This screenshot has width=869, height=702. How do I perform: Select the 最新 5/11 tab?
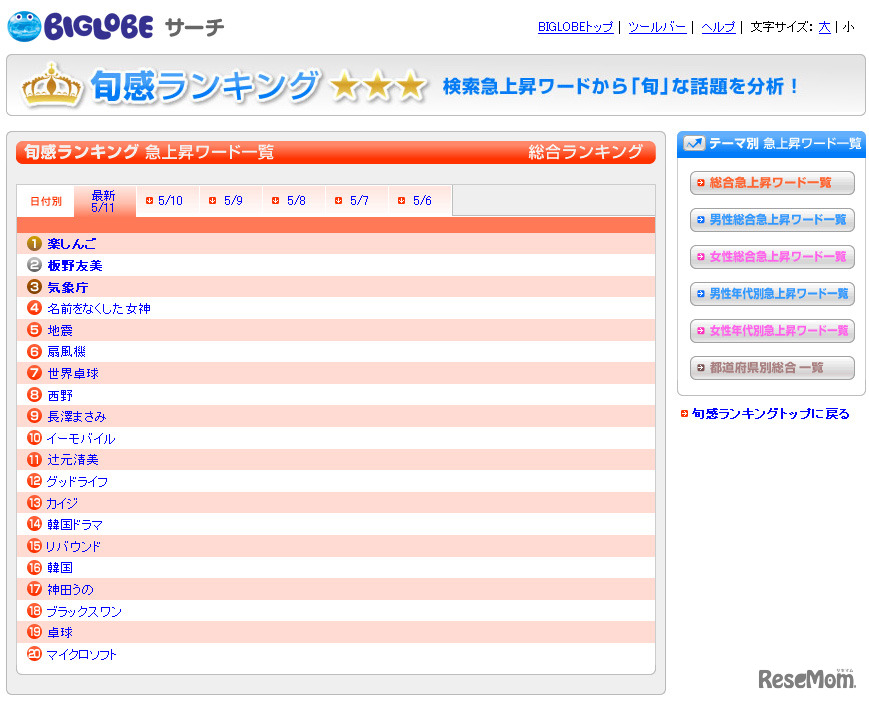[103, 201]
